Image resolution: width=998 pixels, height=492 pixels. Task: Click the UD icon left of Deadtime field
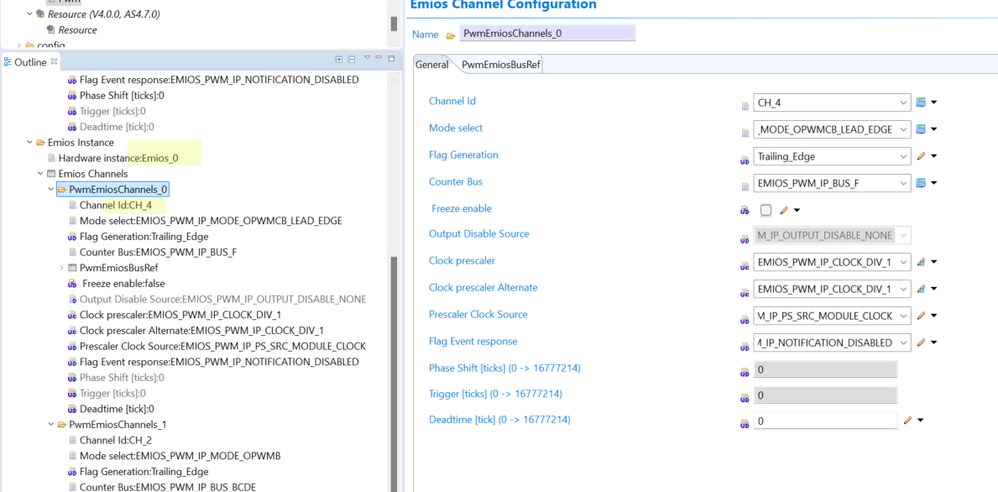745,424
